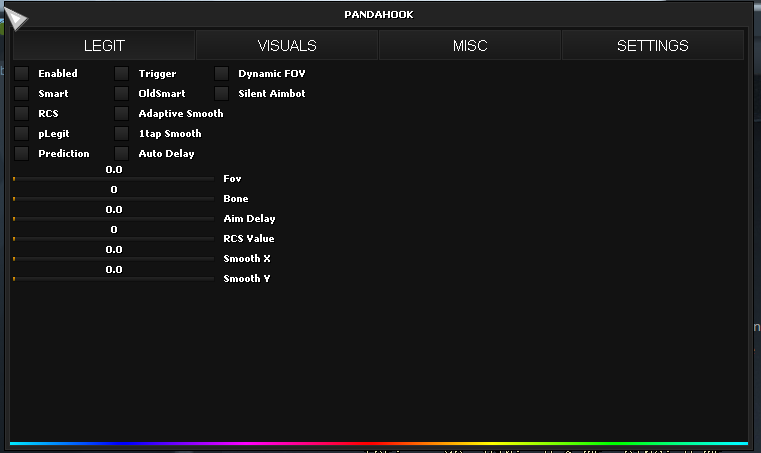Open the VISUALS tab
The image size is (761, 453).
(287, 45)
